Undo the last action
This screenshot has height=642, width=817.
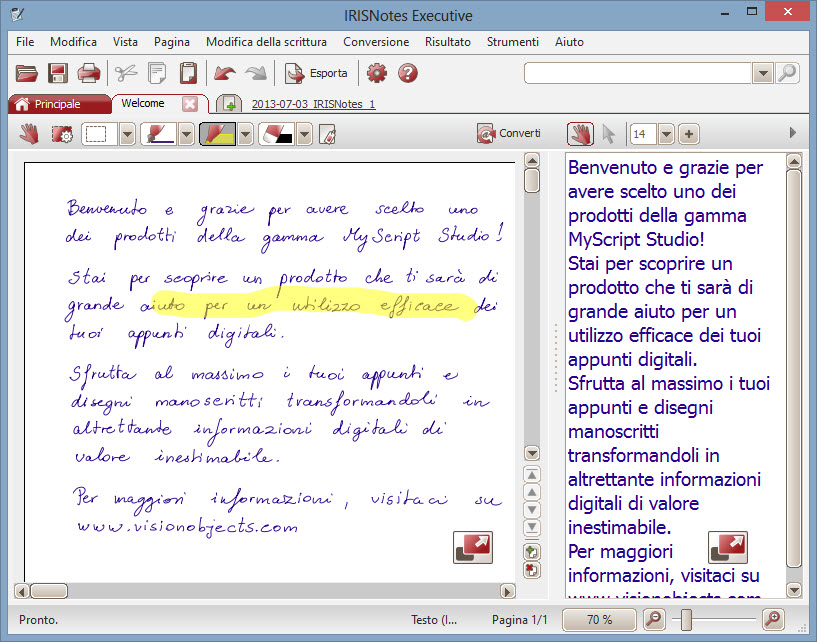point(225,73)
